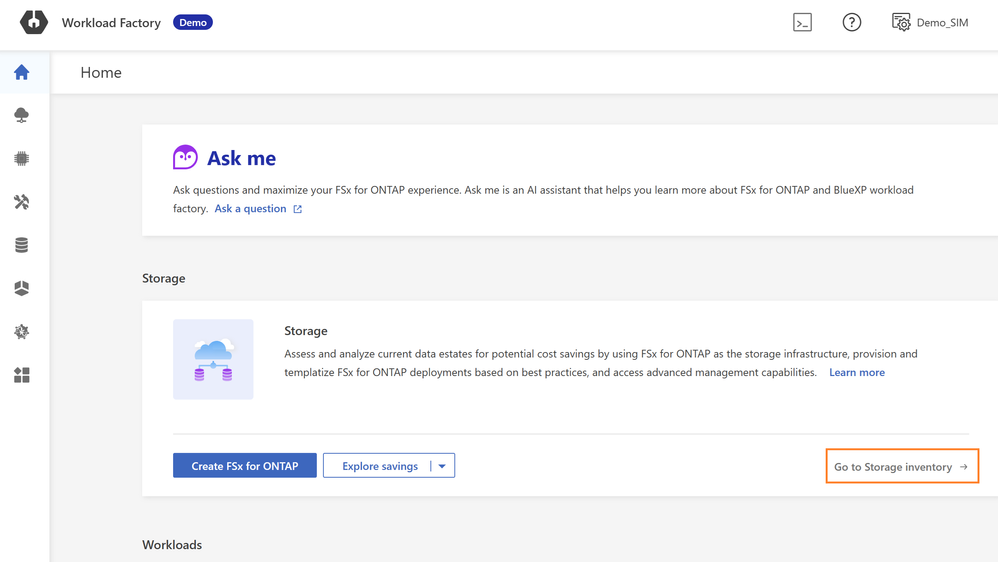
Task: Go to Storage inventory
Action: 901,467
